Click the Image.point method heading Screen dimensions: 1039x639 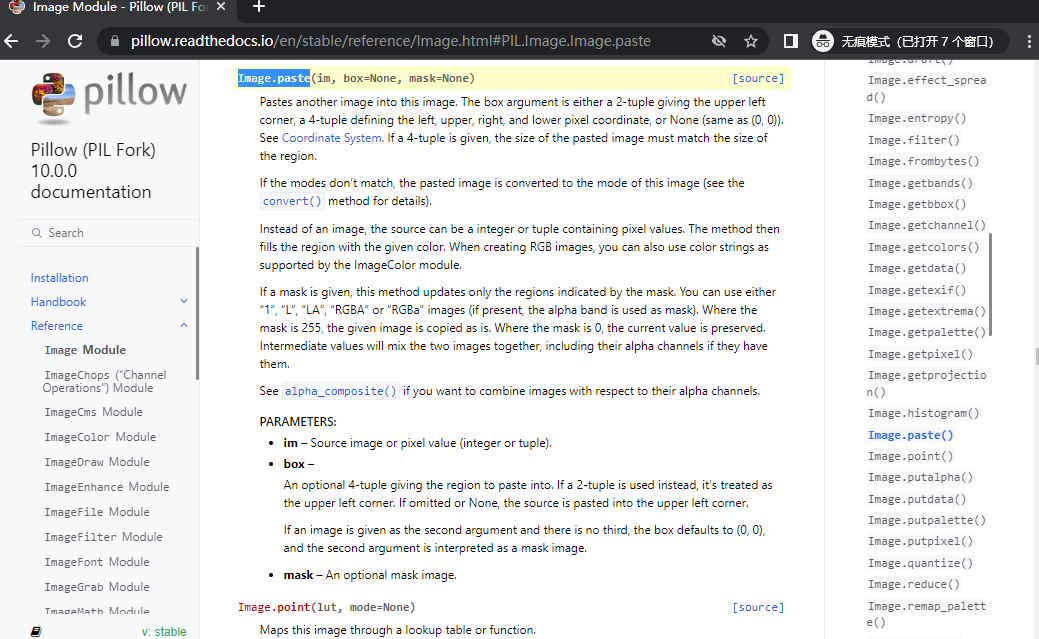click(327, 607)
